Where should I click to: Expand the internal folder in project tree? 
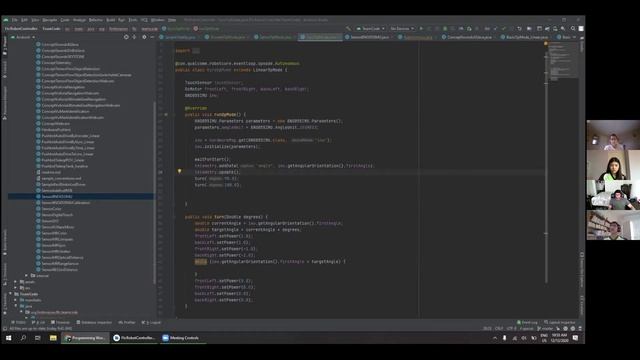[x=27, y=276]
